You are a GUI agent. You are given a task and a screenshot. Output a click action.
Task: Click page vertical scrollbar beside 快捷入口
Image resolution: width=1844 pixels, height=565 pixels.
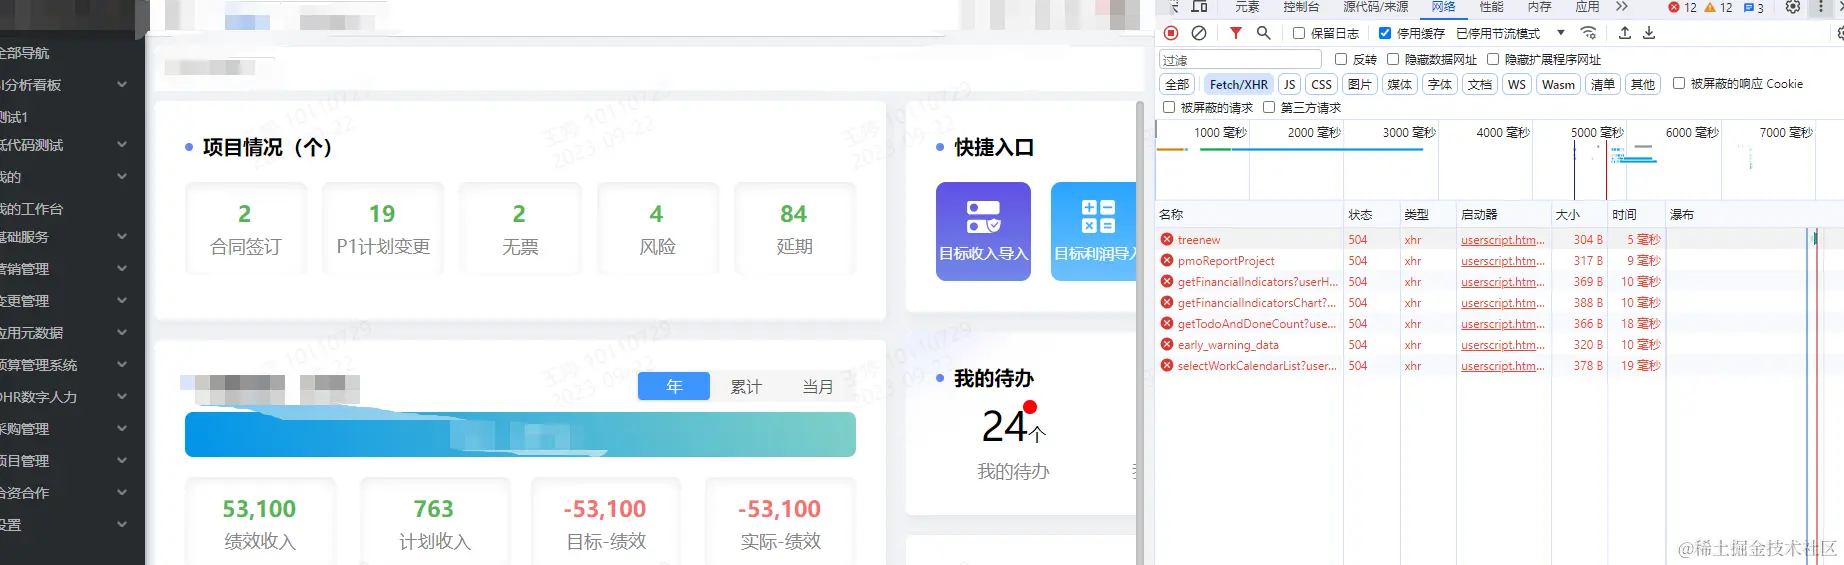click(1141, 330)
